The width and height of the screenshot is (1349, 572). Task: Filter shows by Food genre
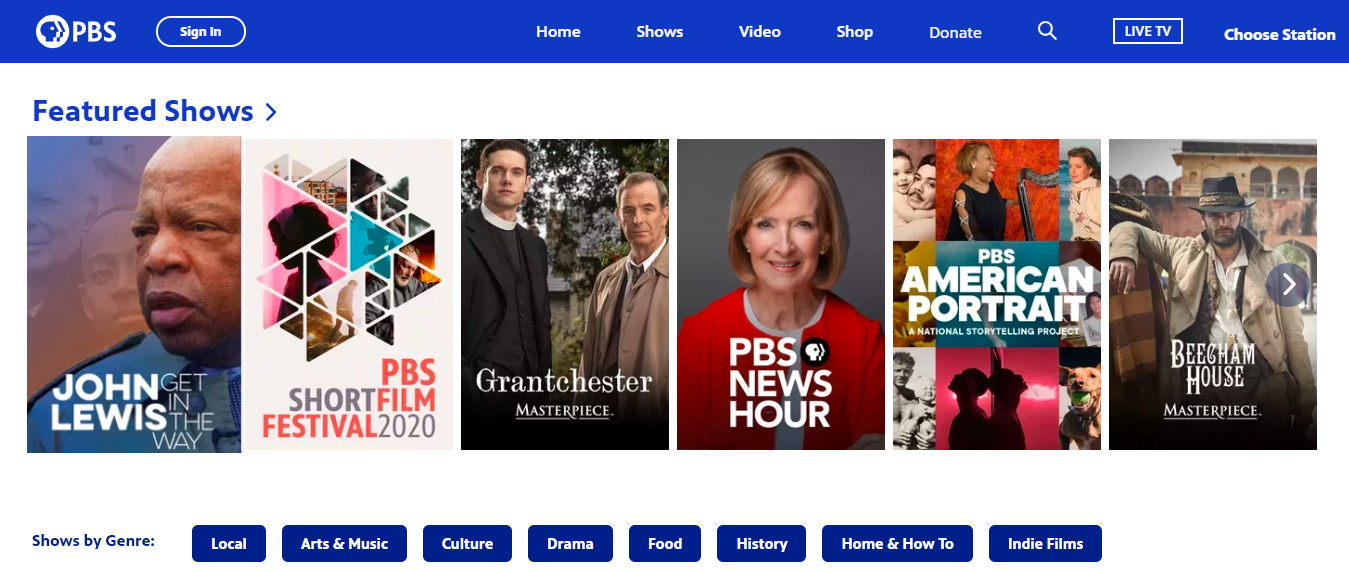[665, 544]
